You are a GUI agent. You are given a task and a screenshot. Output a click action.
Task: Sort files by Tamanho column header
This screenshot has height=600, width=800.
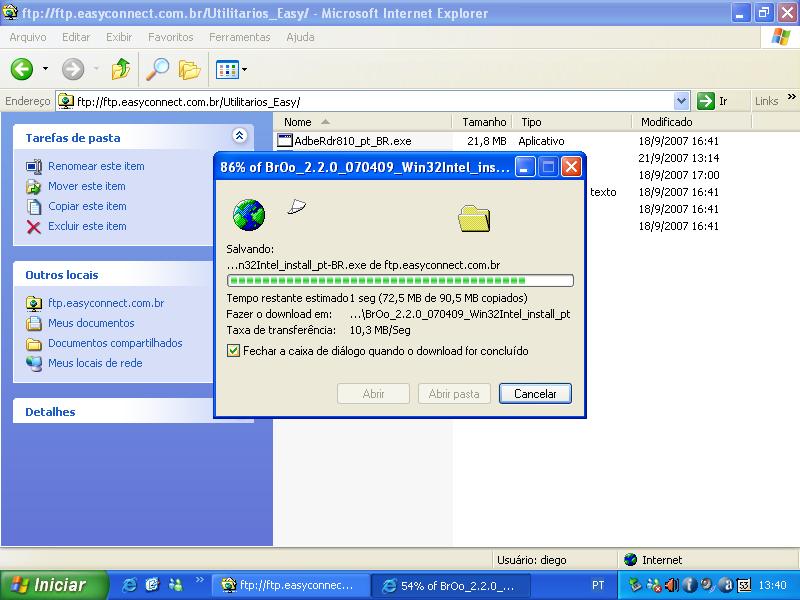pos(482,122)
